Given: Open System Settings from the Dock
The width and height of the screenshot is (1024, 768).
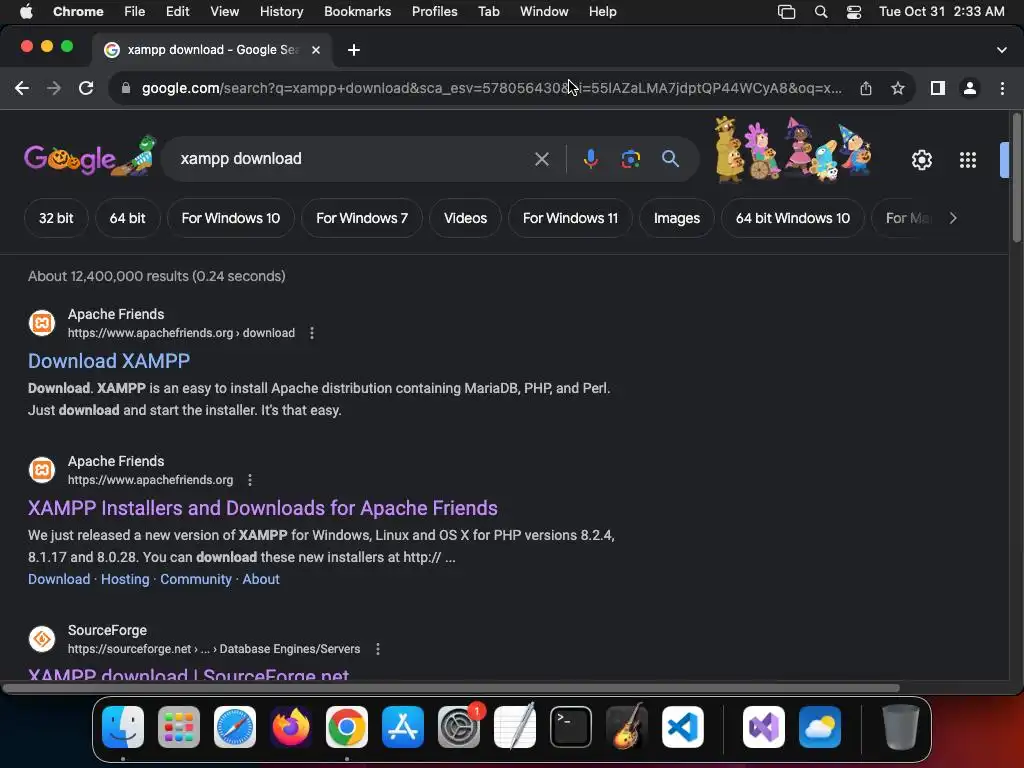Looking at the screenshot, I should [459, 727].
